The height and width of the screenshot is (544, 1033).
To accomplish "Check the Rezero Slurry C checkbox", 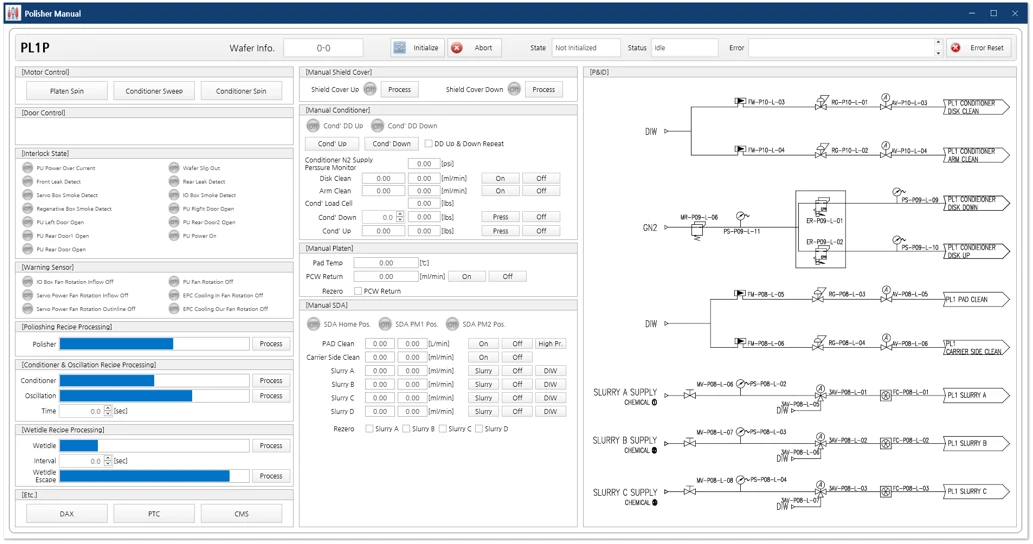I will [443, 429].
